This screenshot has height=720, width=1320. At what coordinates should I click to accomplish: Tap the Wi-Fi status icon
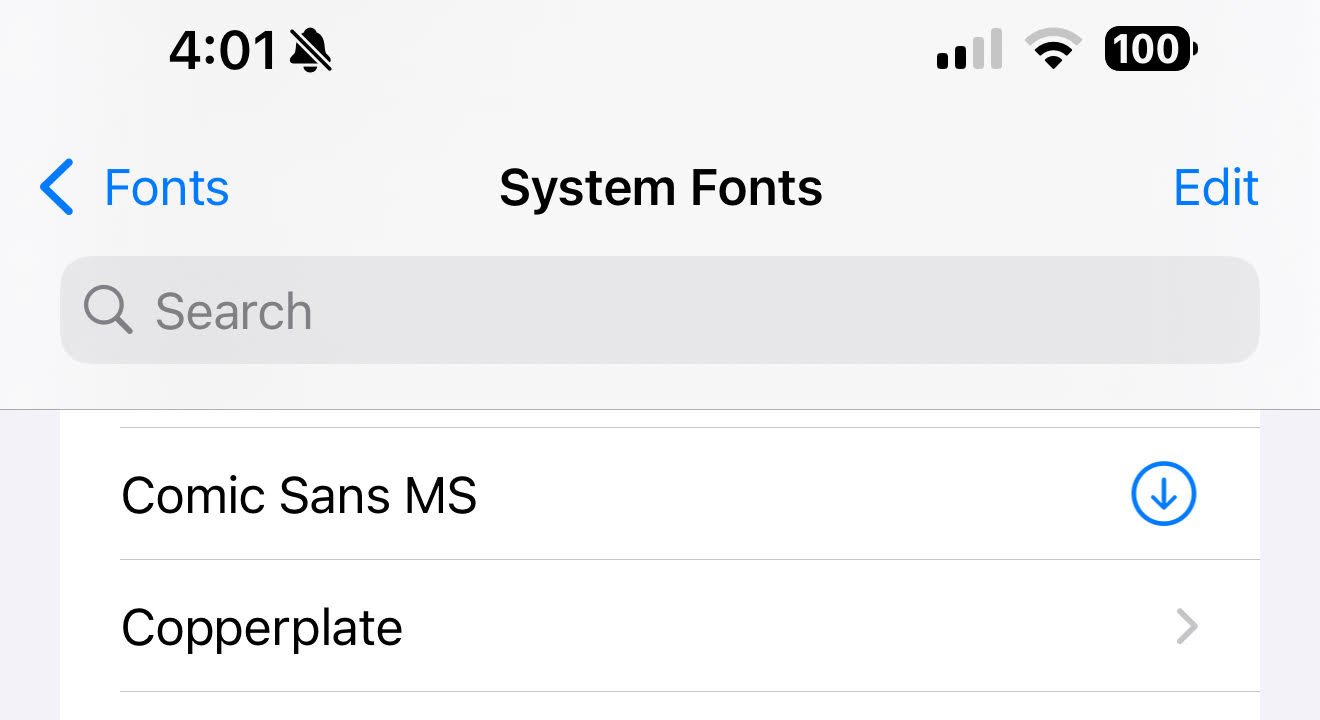[x=1053, y=48]
